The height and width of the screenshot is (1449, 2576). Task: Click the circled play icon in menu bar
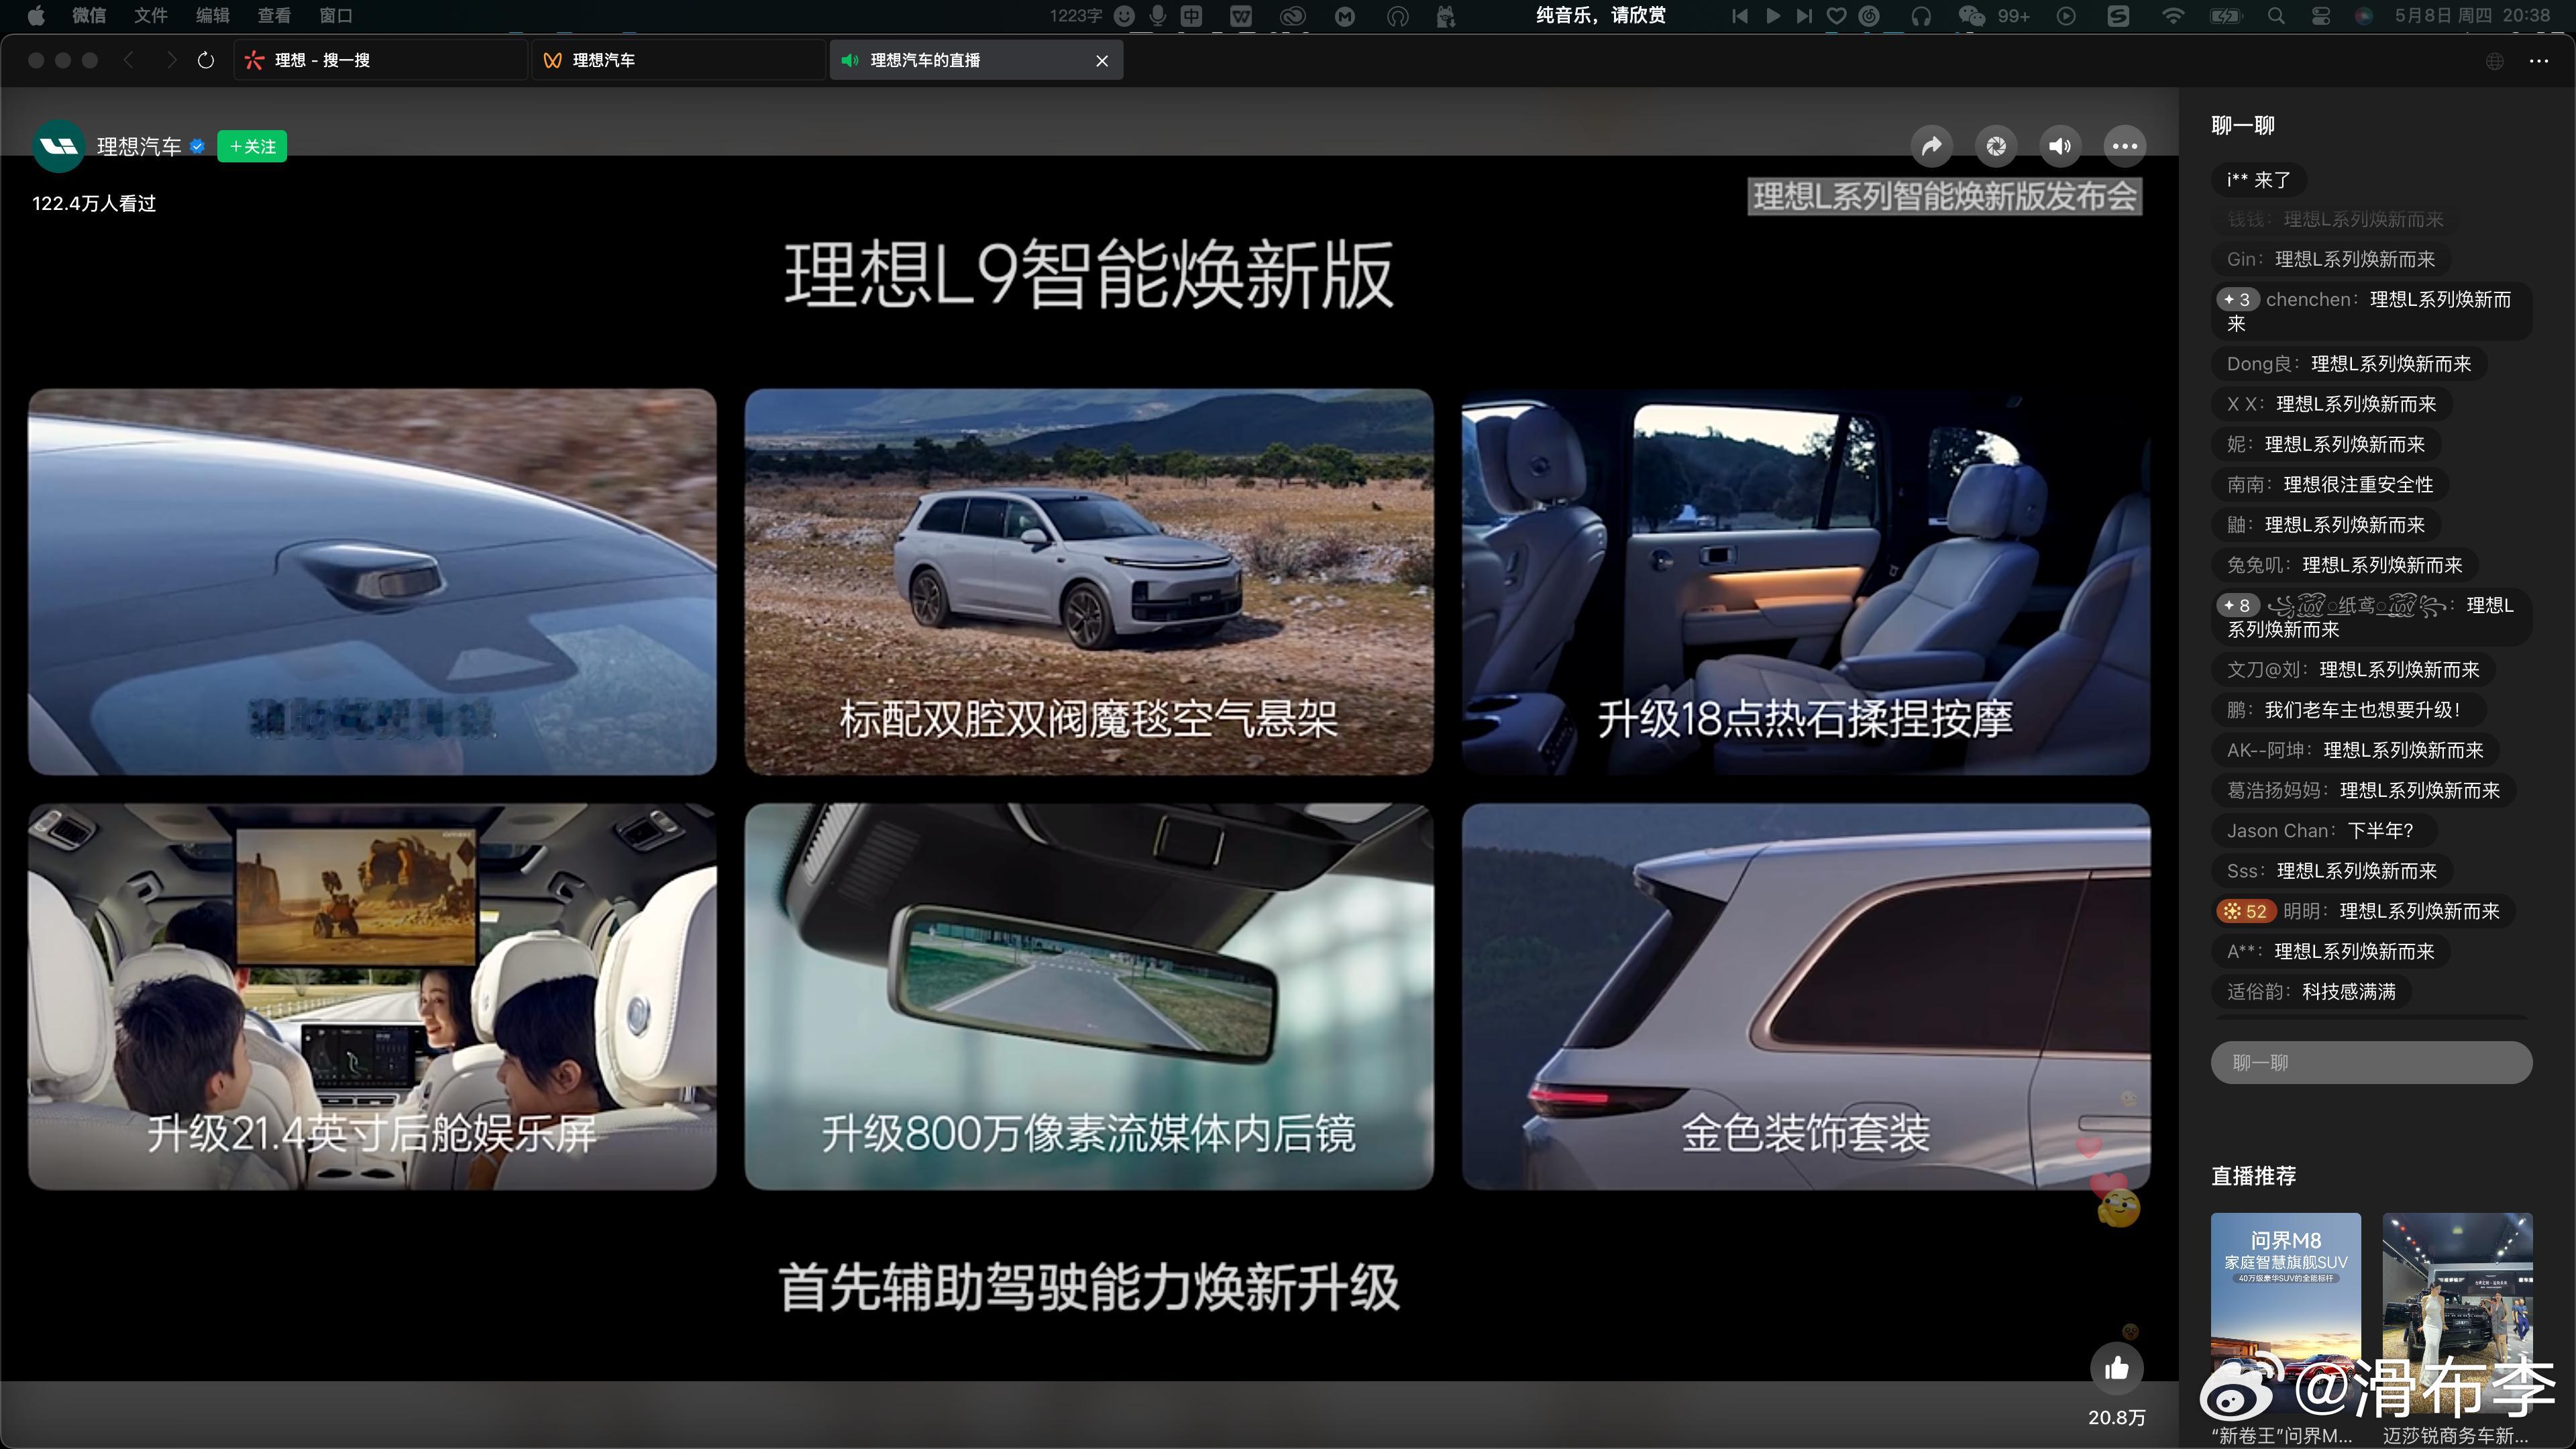2066,15
